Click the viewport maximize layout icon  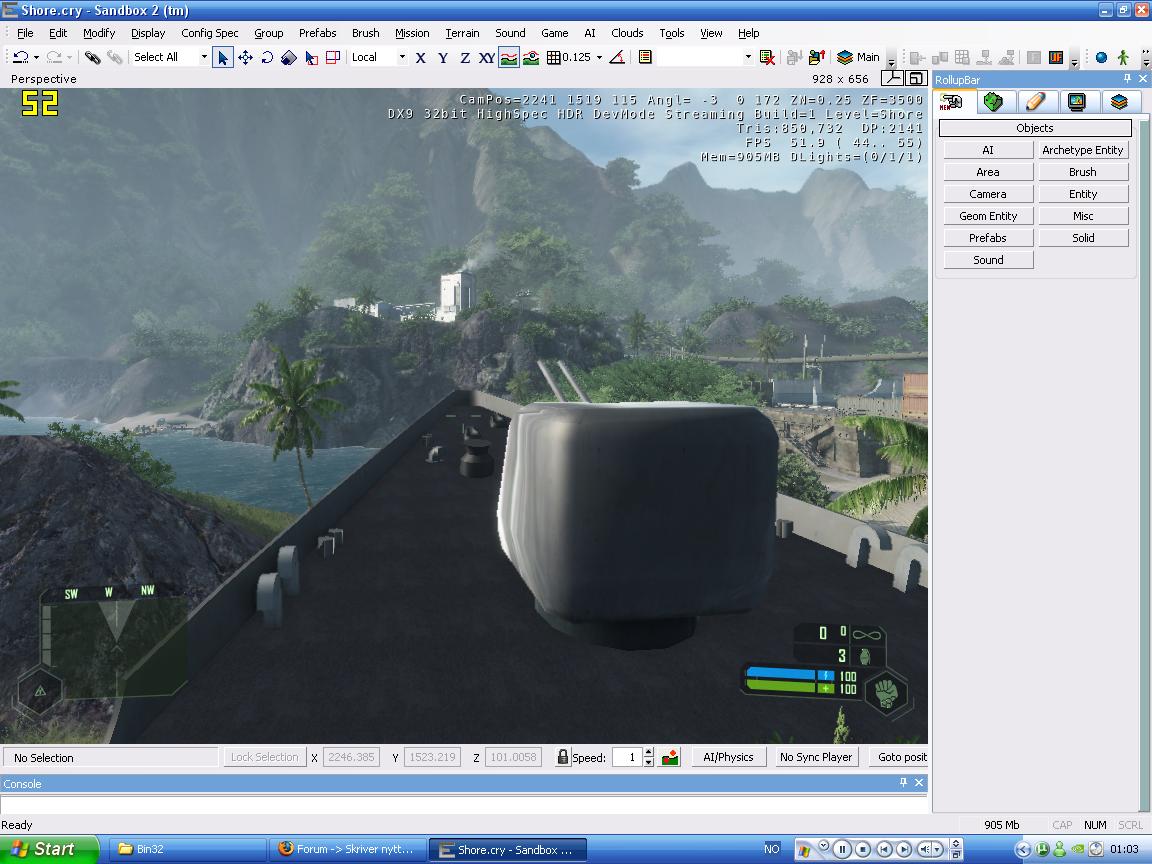click(916, 79)
